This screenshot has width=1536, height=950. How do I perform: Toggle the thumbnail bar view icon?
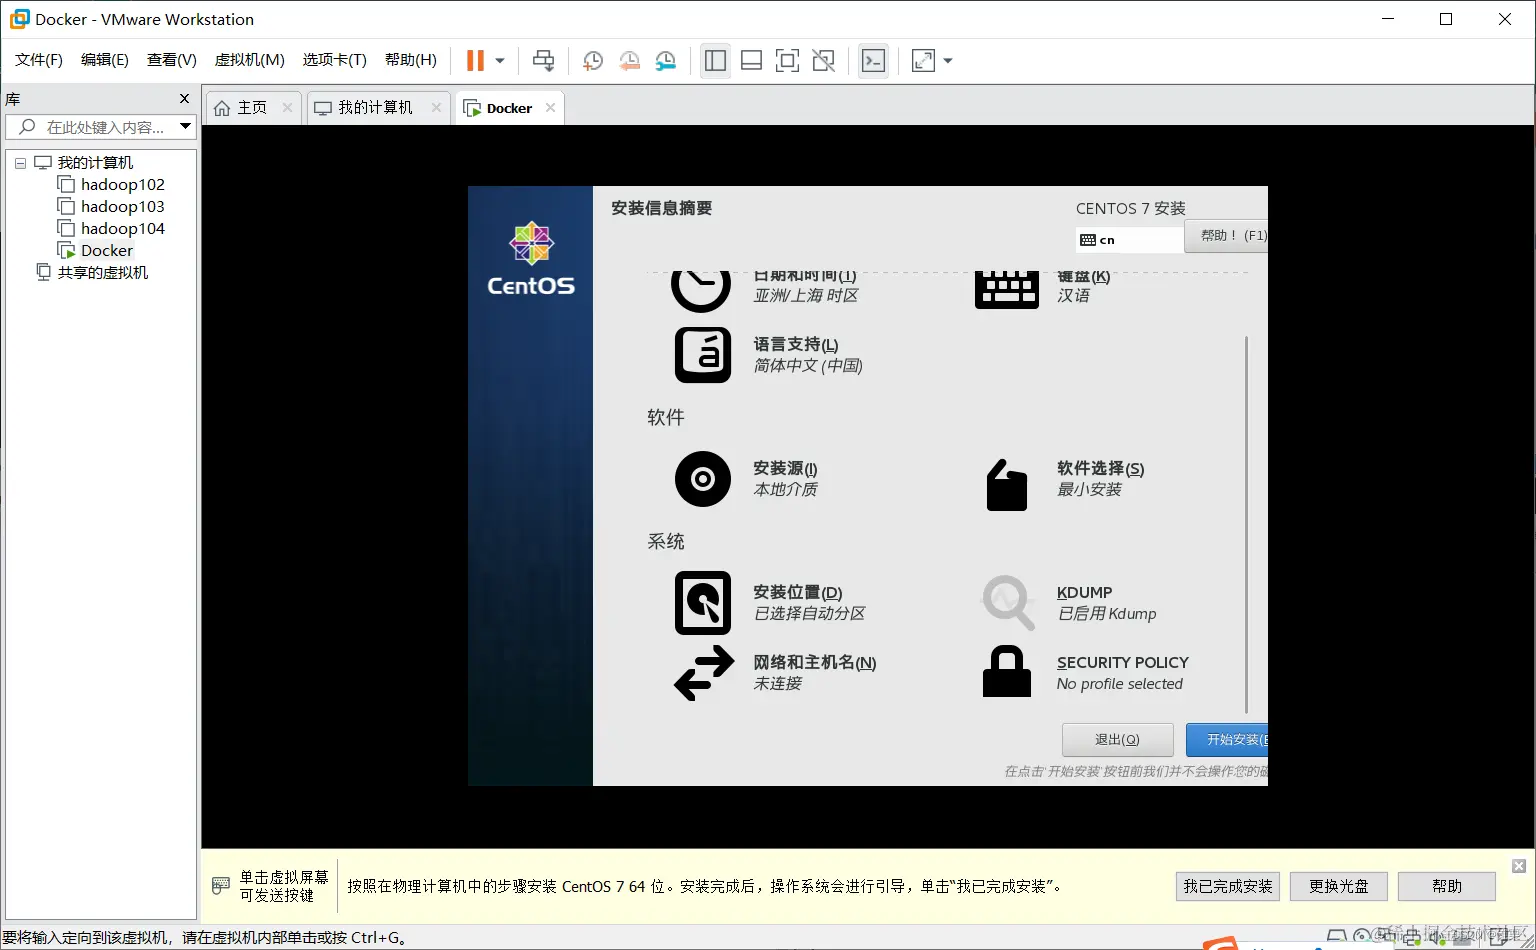[751, 61]
